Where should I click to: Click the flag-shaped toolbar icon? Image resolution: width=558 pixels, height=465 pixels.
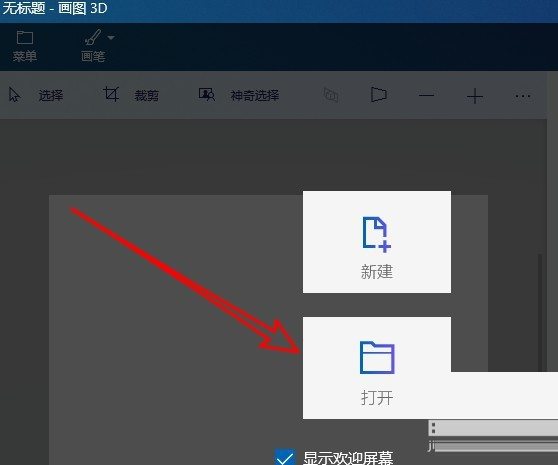(378, 95)
